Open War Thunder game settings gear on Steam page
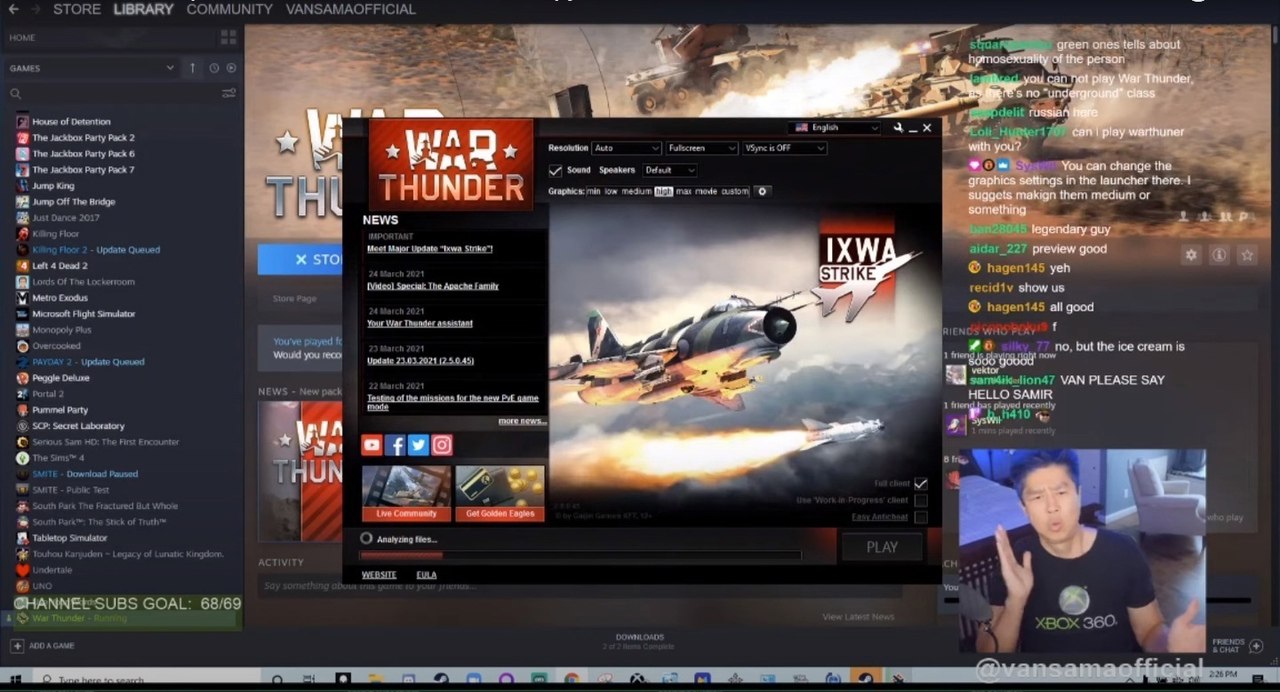Viewport: 1280px width, 692px height. click(1191, 255)
